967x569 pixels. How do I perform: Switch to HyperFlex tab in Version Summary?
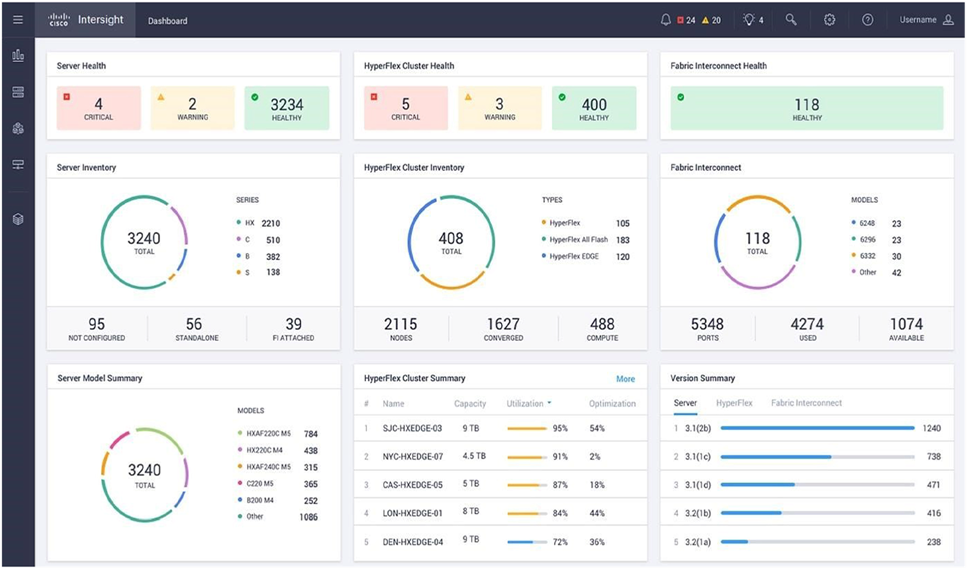point(734,403)
